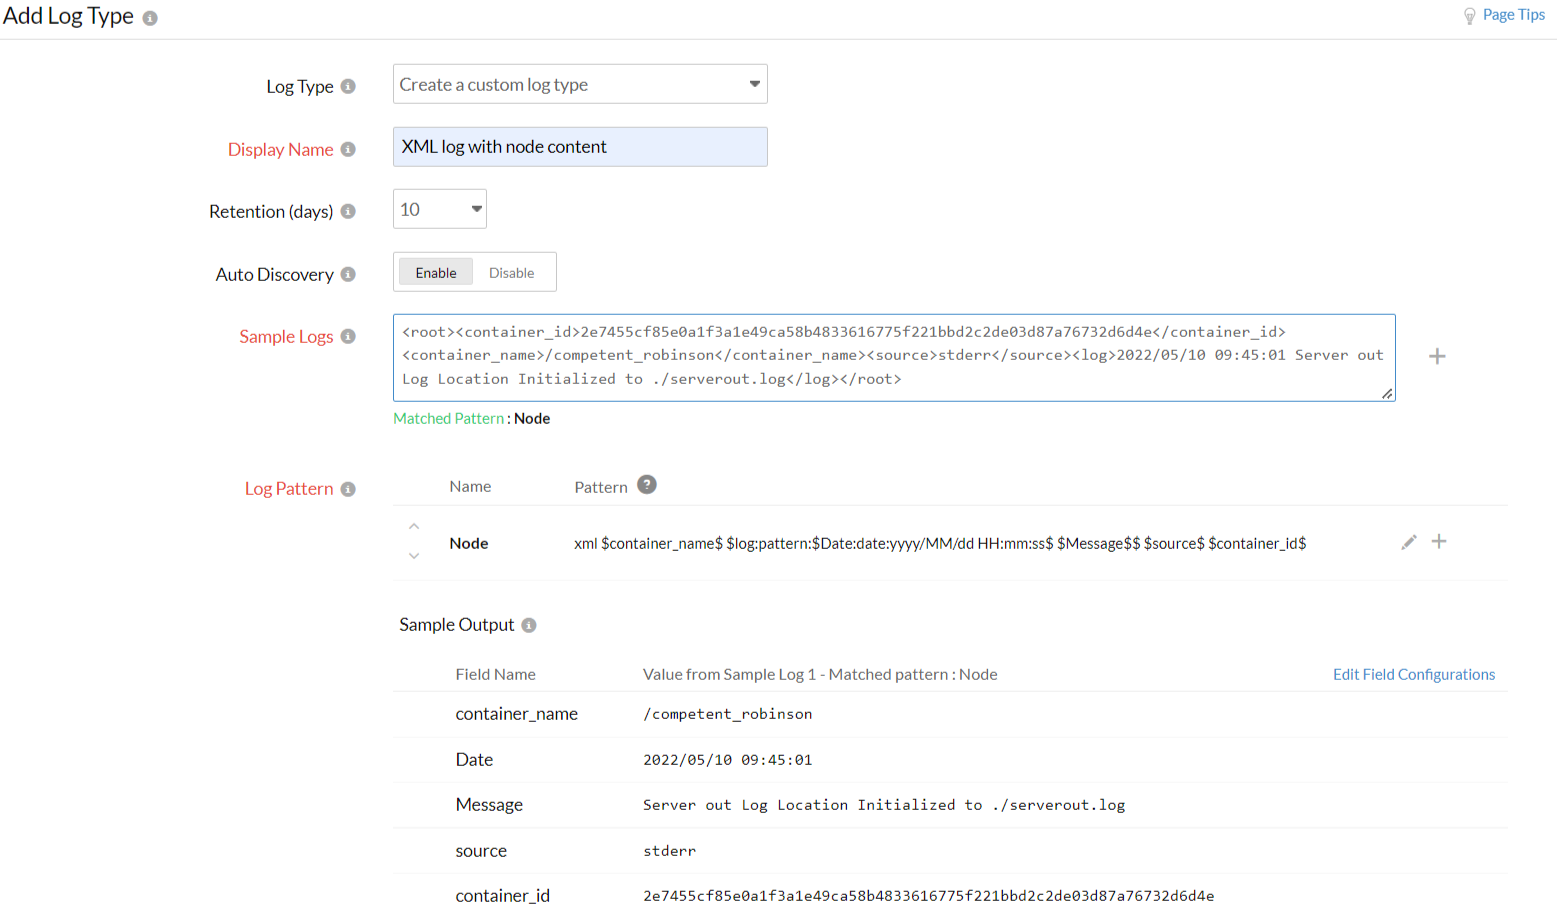Click the Sample Output info icon
This screenshot has height=916, width=1557.
pyautogui.click(x=529, y=625)
